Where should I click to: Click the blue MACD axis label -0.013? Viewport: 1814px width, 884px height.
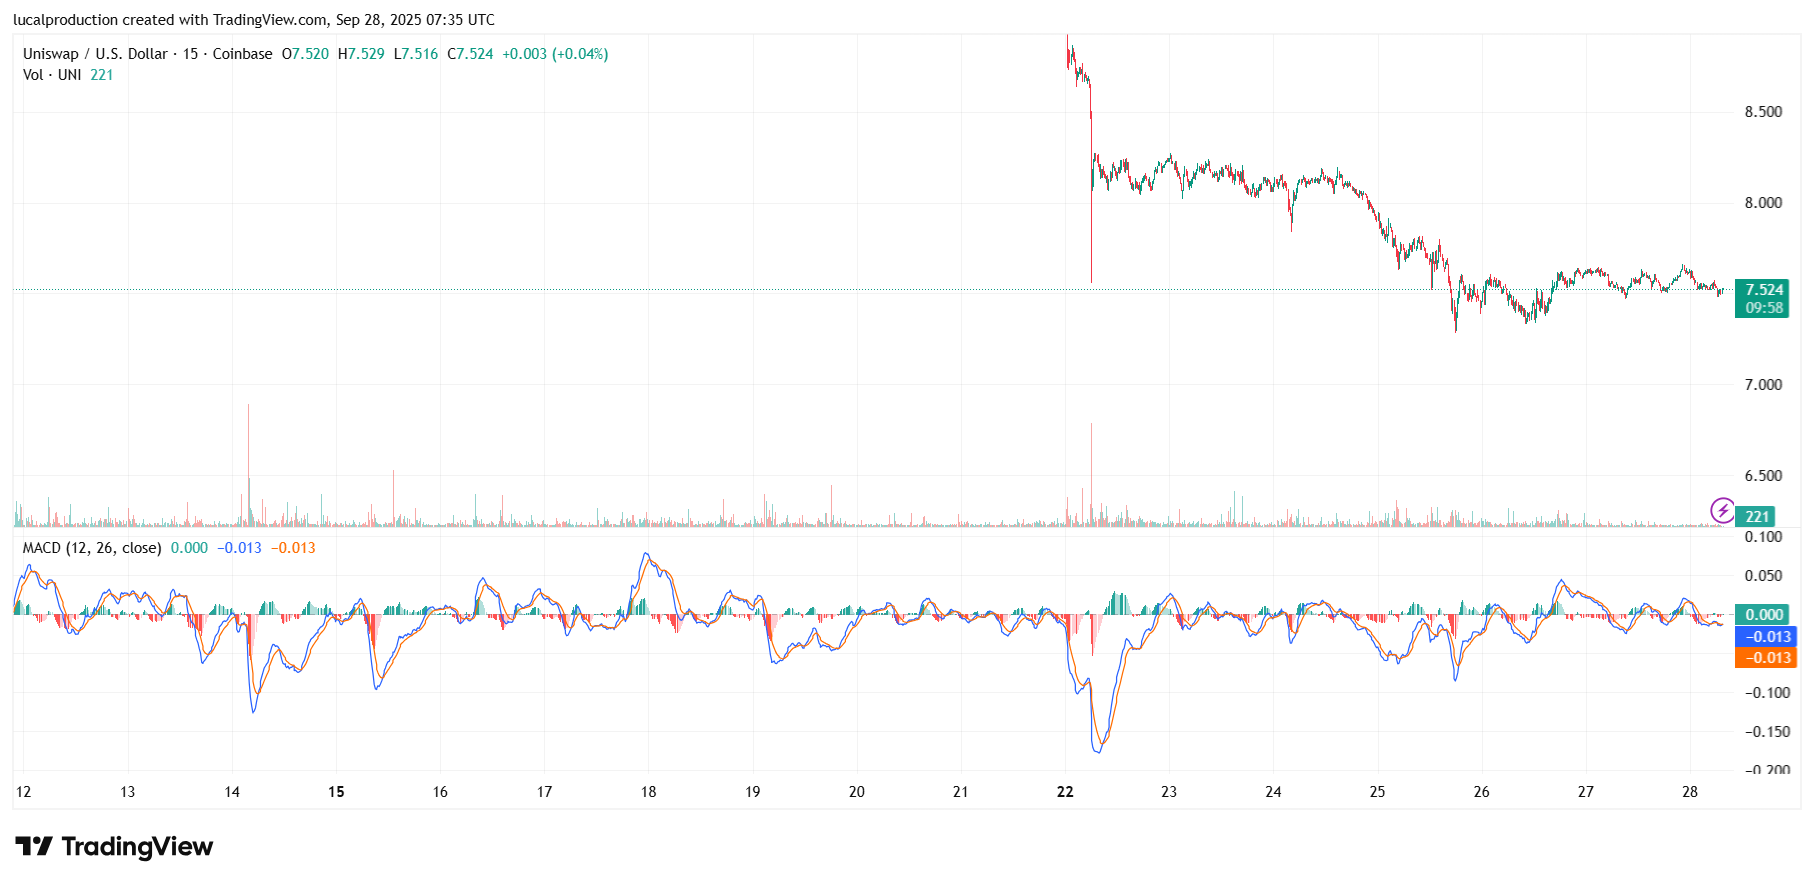(1767, 637)
